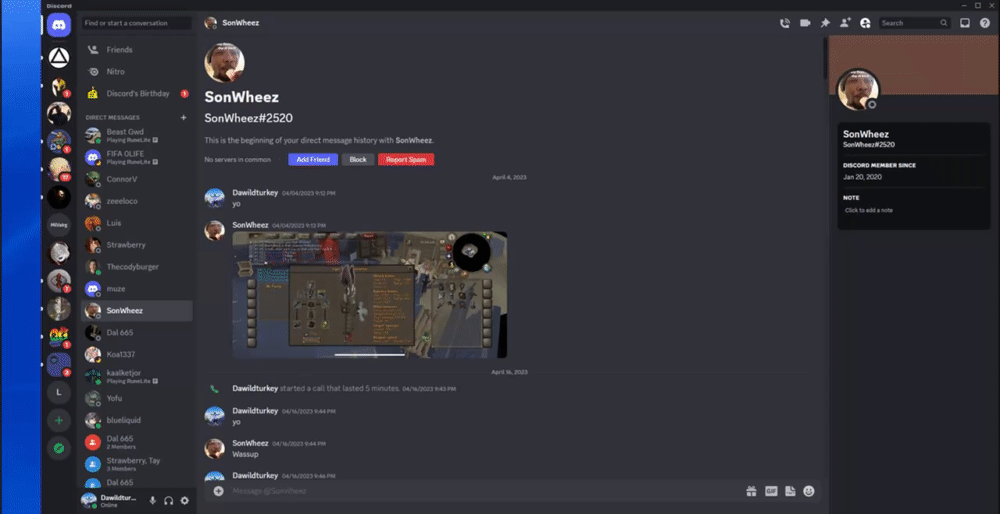Open the white triangle logo server
This screenshot has width=1000, height=514.
pyautogui.click(x=59, y=58)
